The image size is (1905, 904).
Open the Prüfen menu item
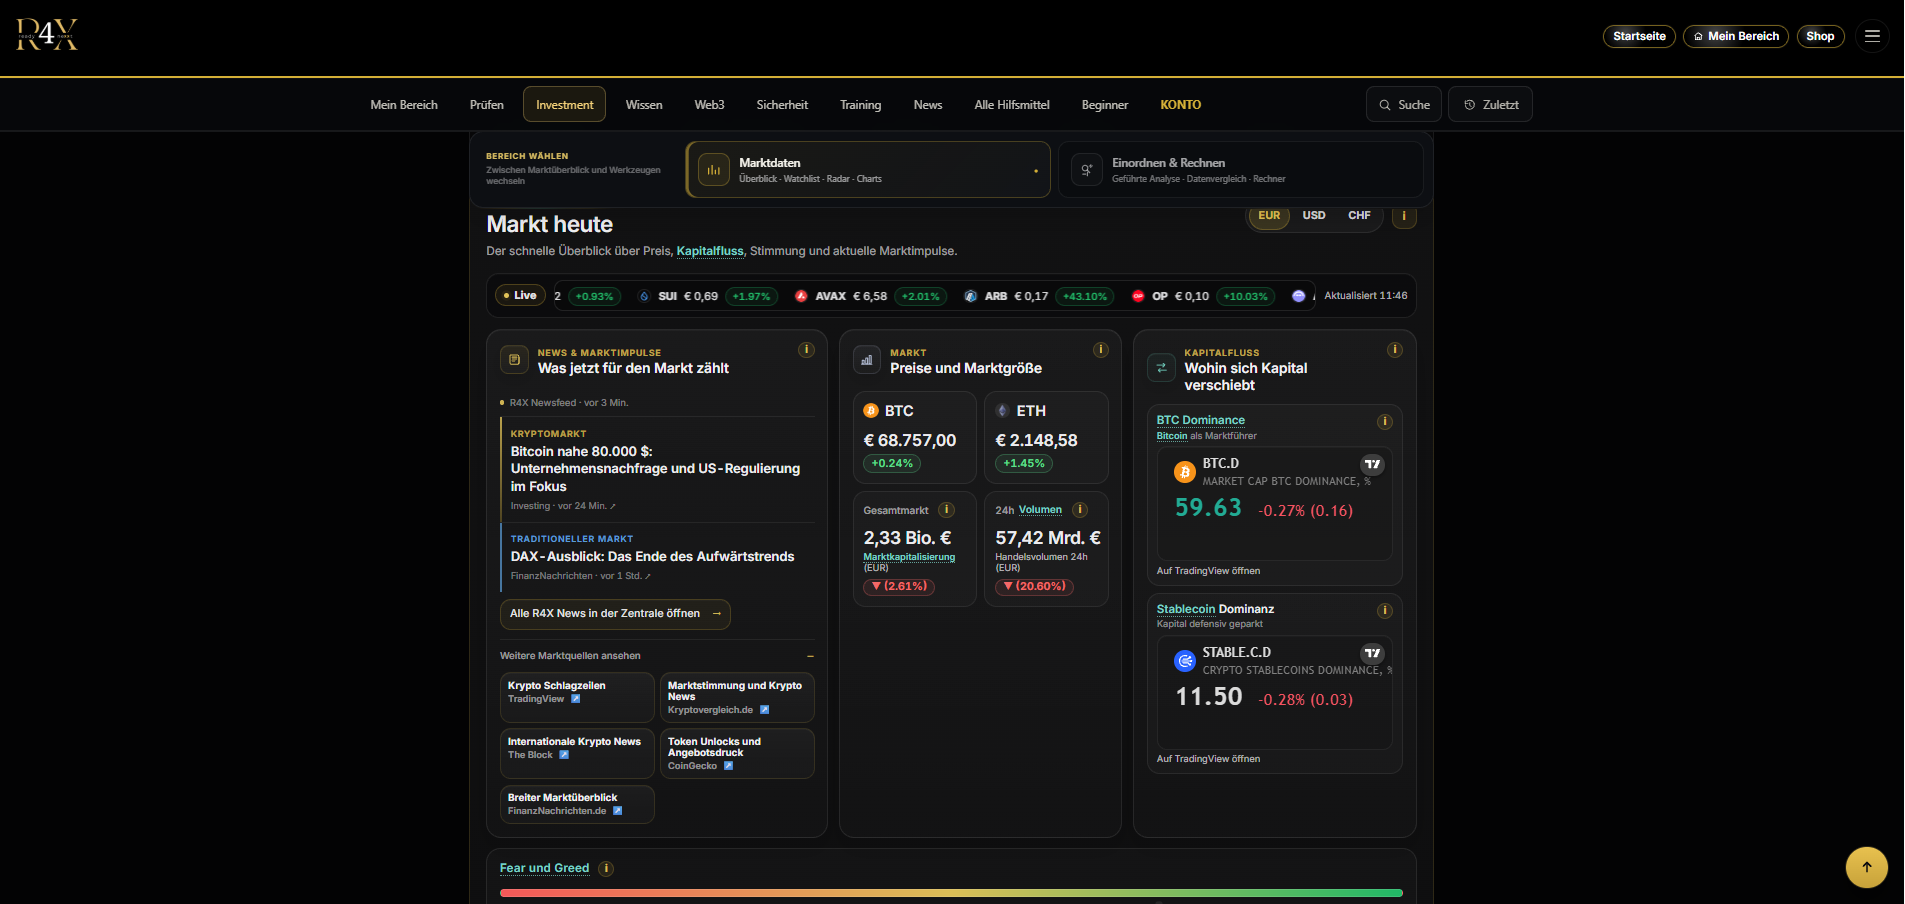click(x=486, y=105)
